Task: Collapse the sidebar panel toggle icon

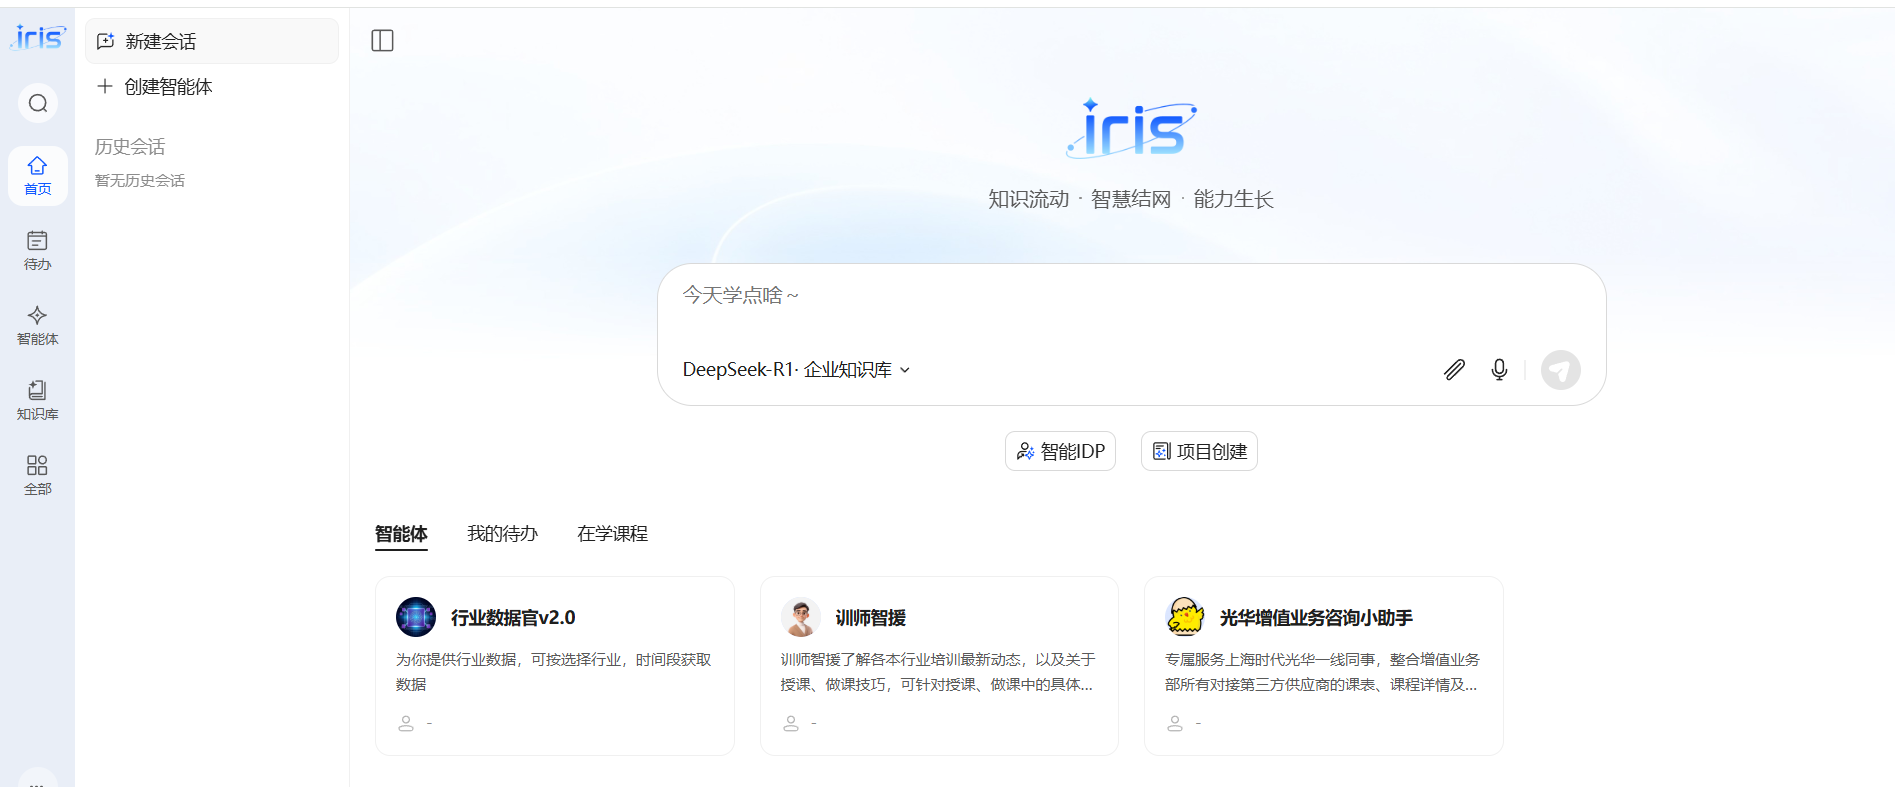Action: [382, 40]
